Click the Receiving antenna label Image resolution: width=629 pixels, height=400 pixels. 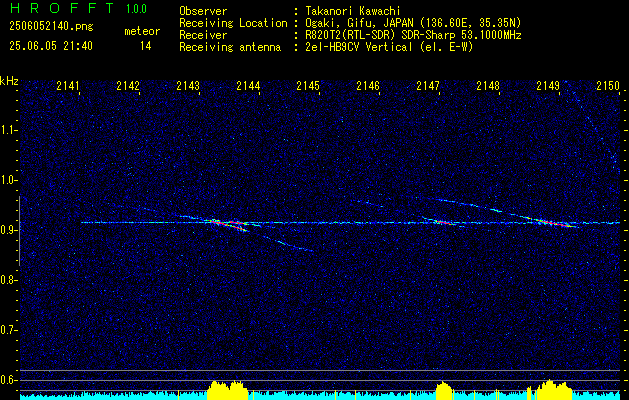pos(230,47)
